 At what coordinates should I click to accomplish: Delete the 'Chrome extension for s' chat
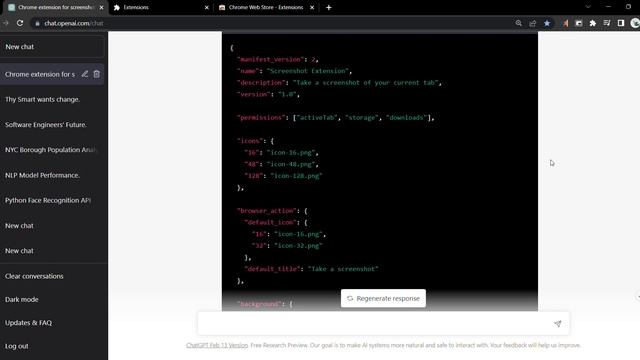[x=97, y=74]
